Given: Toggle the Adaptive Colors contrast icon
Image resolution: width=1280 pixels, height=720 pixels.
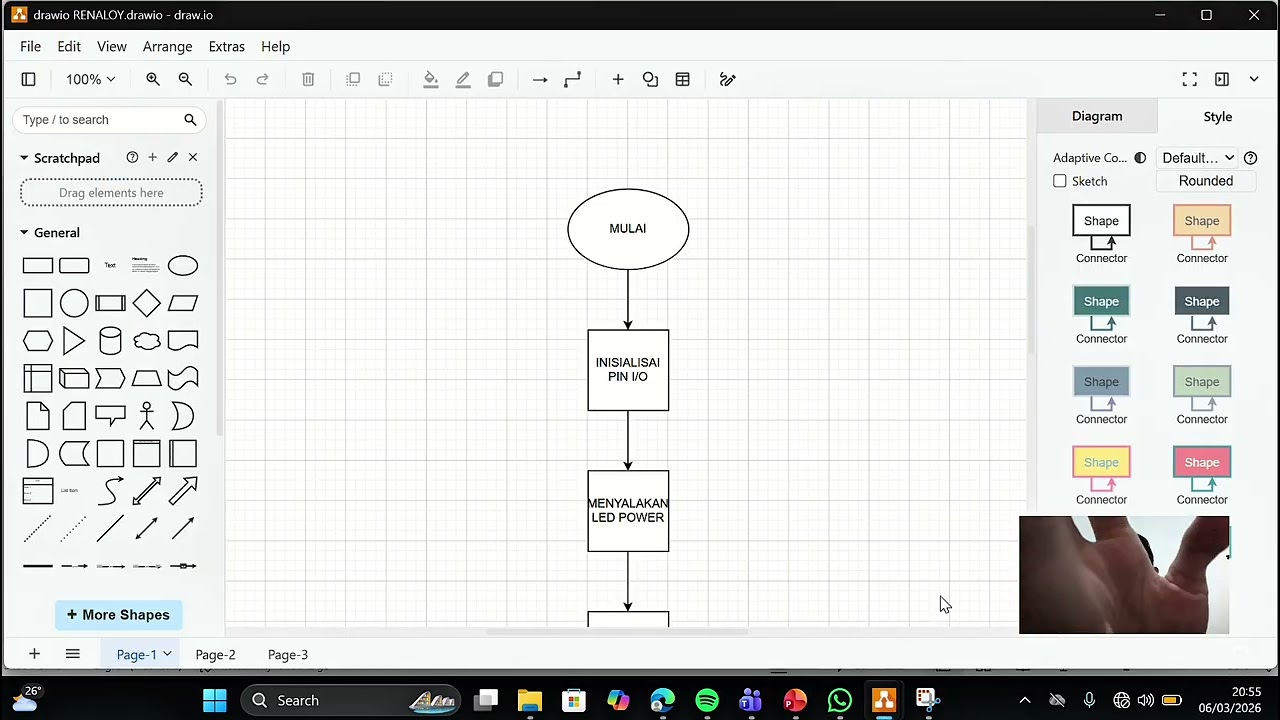Looking at the screenshot, I should tap(1140, 158).
